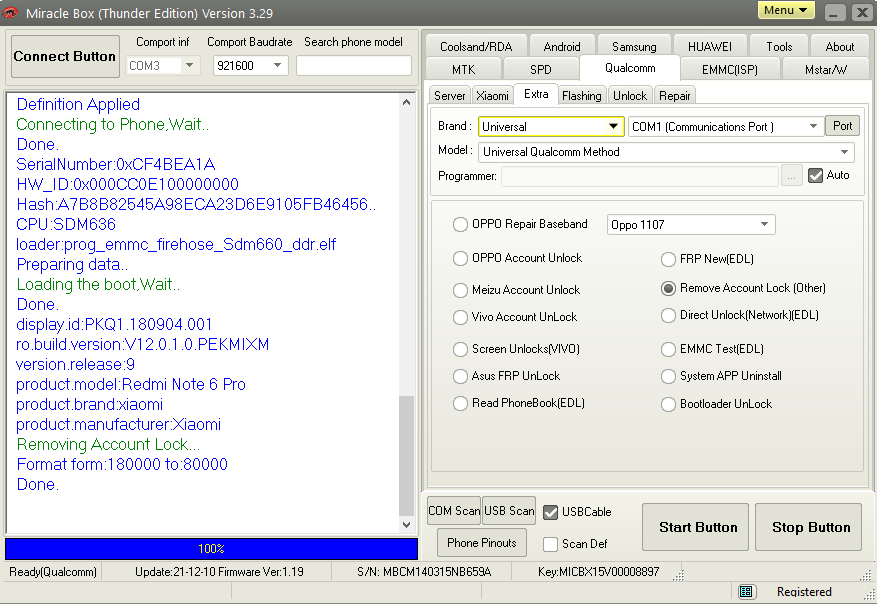Open the Flashing sub-tab
This screenshot has height=604, width=877.
click(x=582, y=96)
